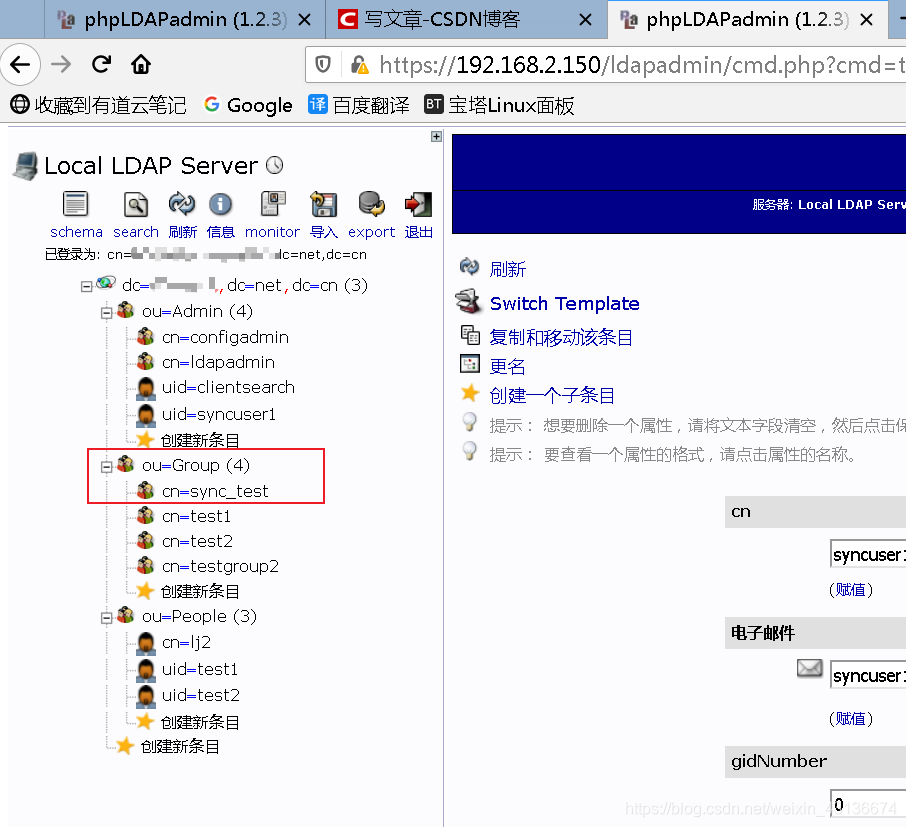Click the refresh icon in the right panel
906x827 pixels.
[469, 266]
